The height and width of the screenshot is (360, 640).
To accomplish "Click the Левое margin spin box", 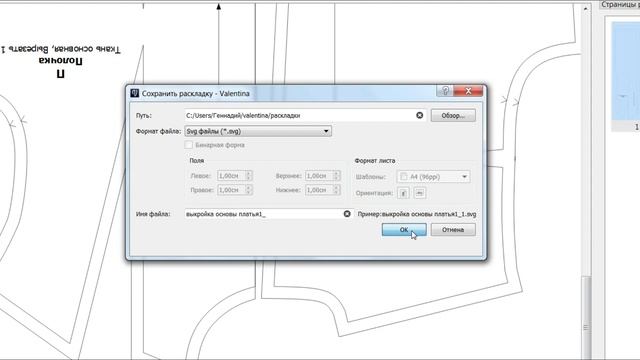I will pos(235,176).
